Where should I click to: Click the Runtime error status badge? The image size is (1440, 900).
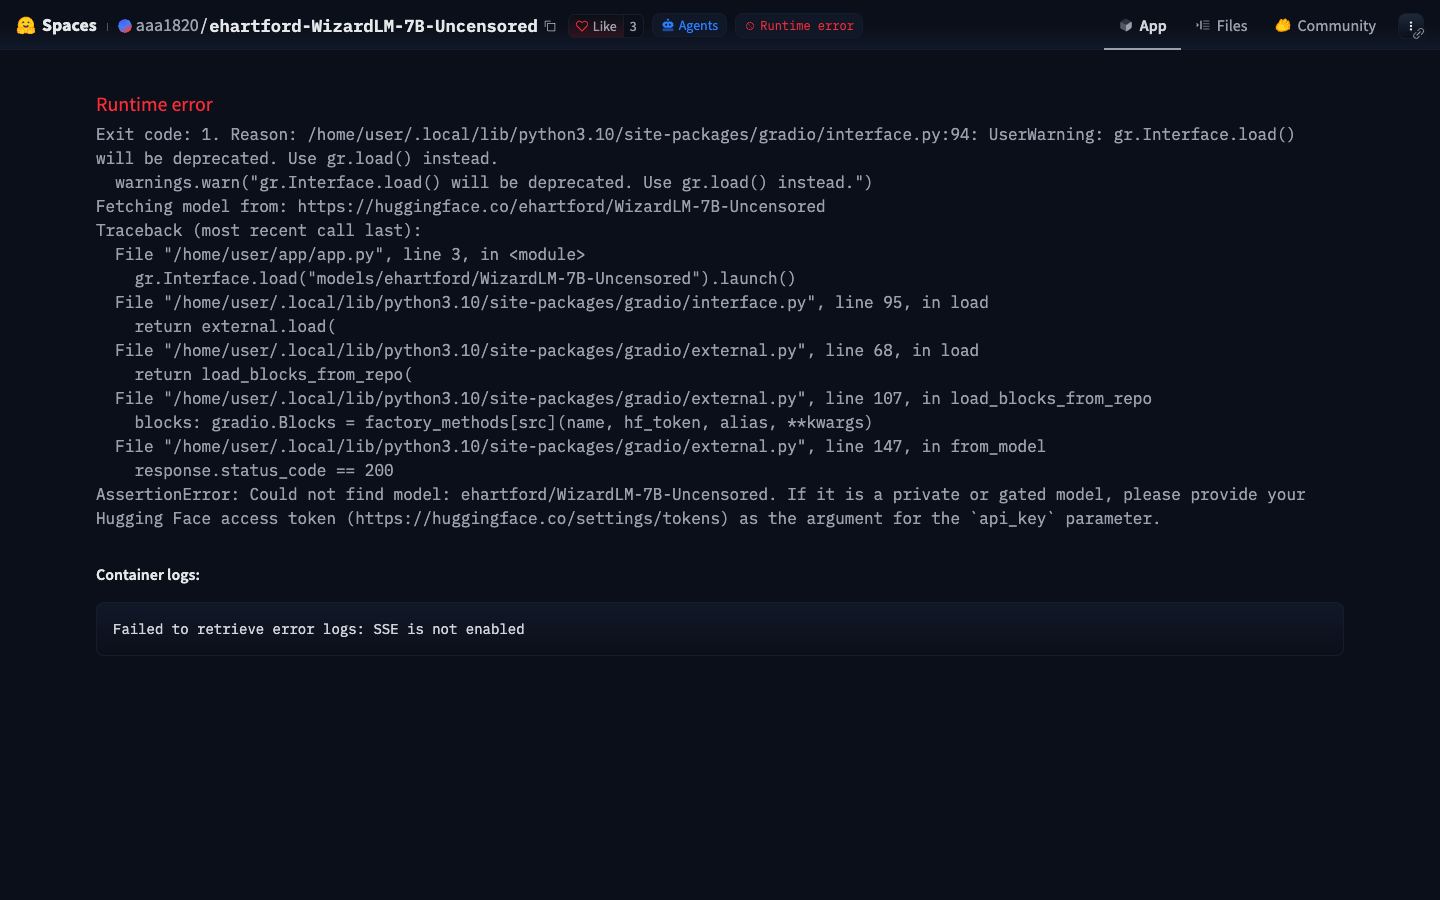click(799, 26)
